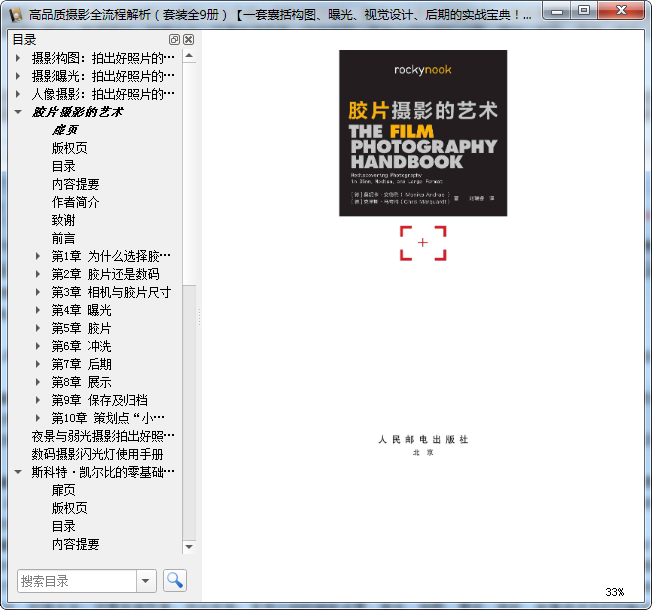
Task: Select 摄影构图：拍出好照片的… title
Action: pos(103,58)
